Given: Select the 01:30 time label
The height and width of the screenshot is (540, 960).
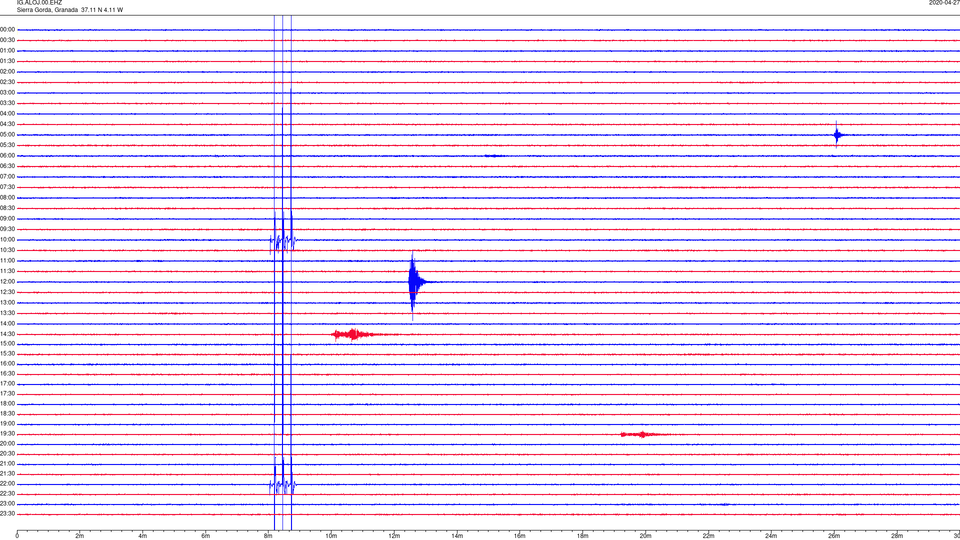Looking at the screenshot, I should (x=7, y=61).
